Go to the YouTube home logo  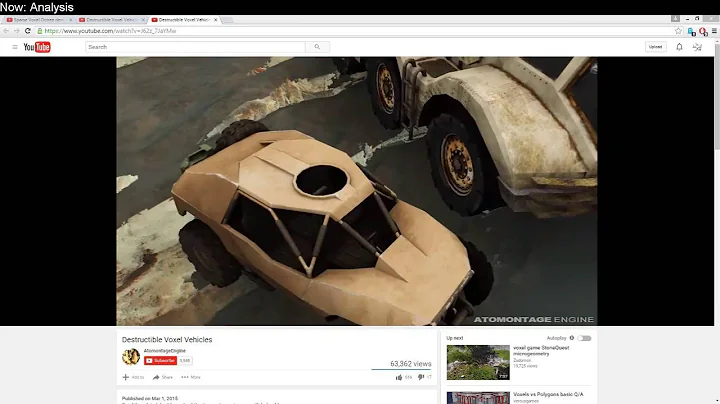37,47
